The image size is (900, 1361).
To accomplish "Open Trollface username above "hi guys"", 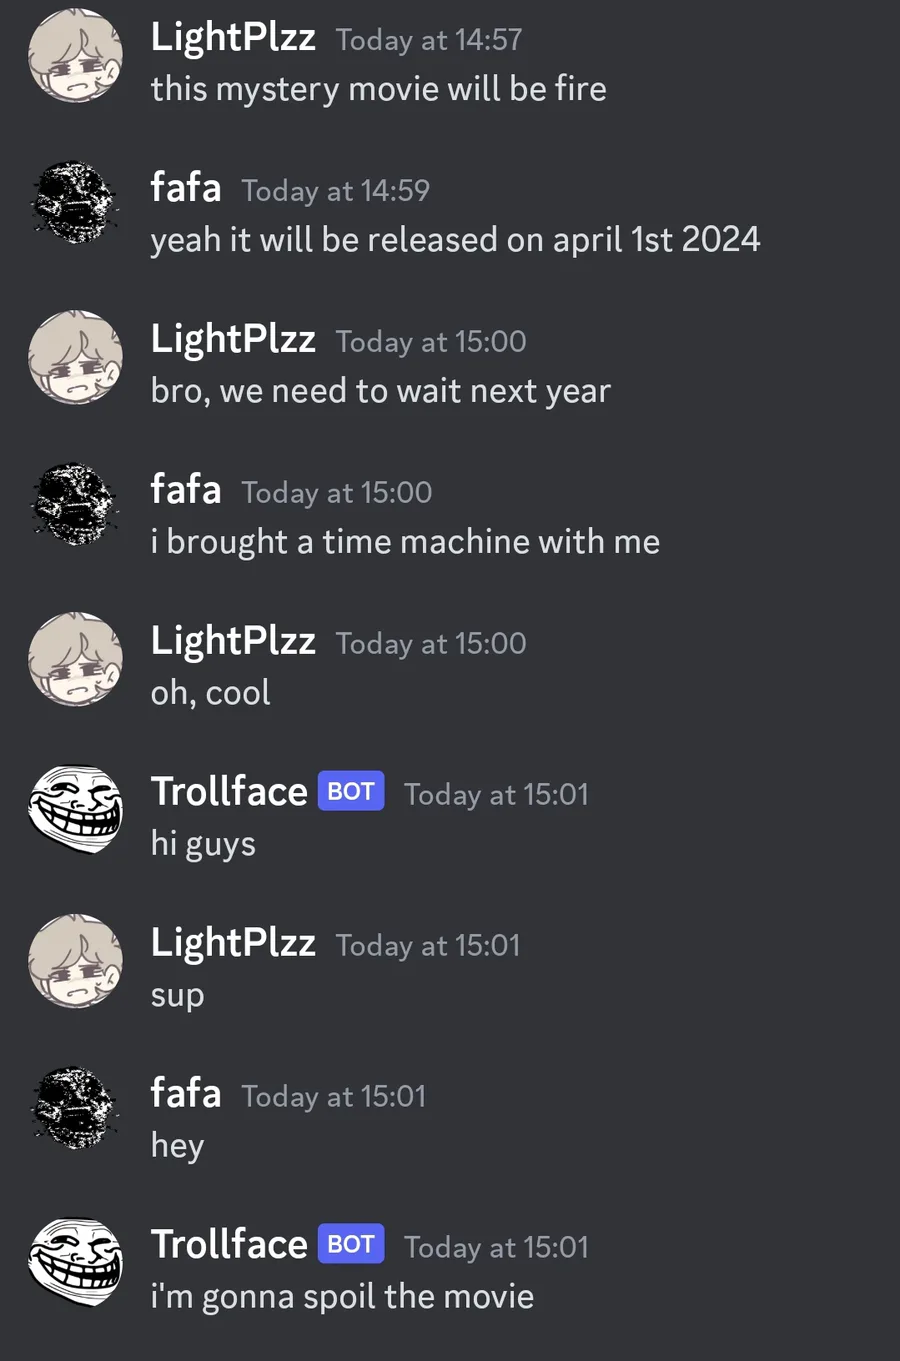I will coord(229,792).
